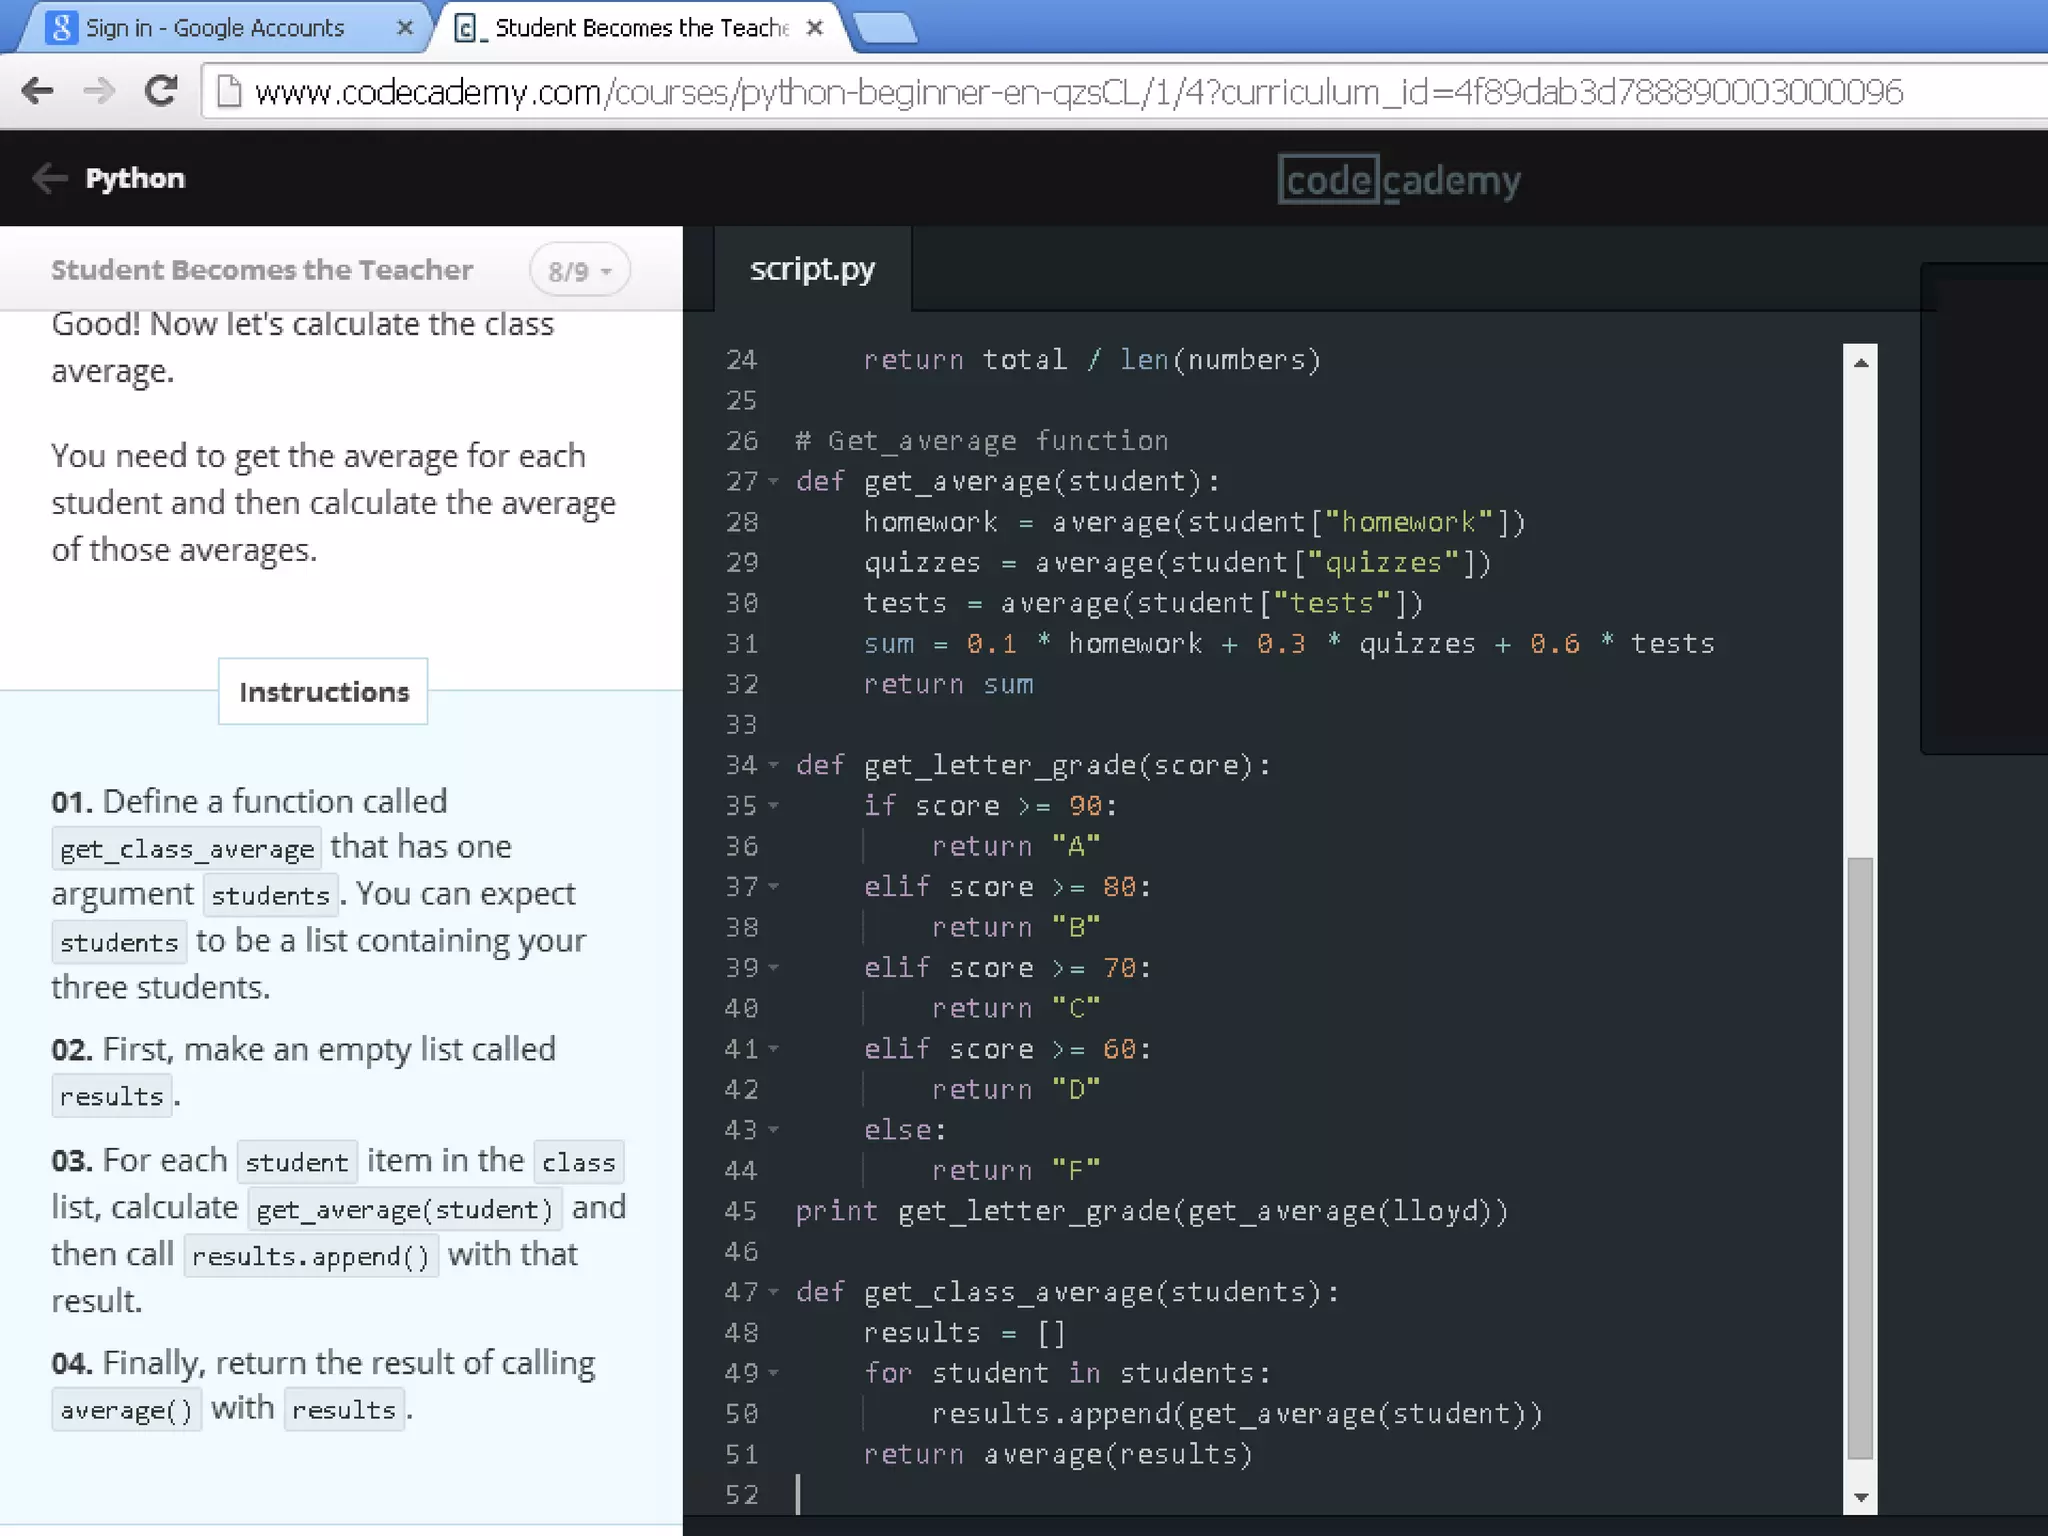The image size is (2048, 1536).
Task: Click the 'return sum' line 32
Action: click(x=948, y=685)
